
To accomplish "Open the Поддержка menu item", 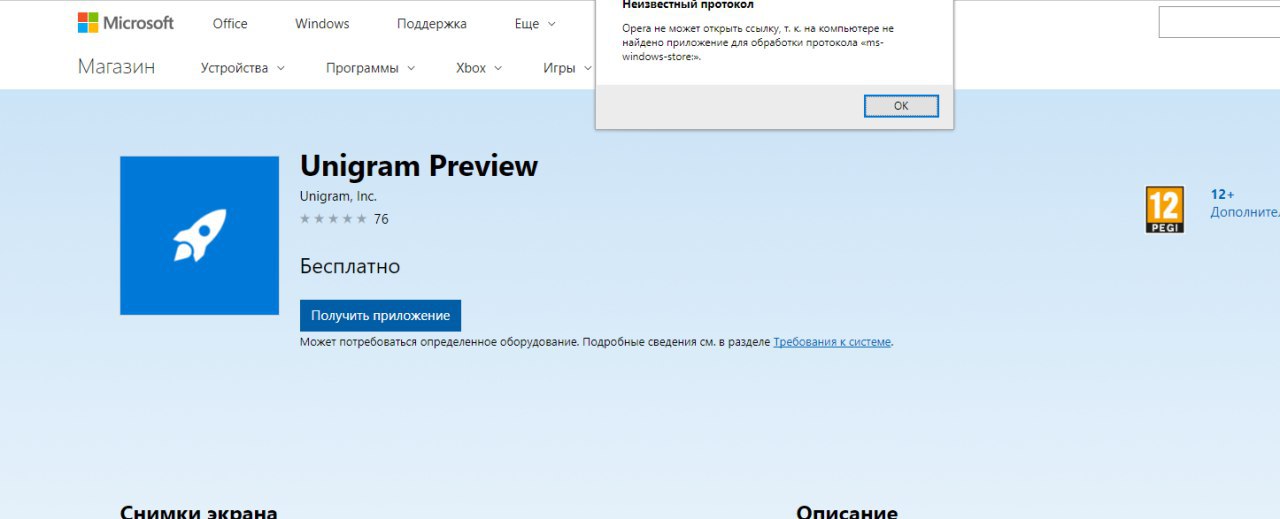I will tap(432, 24).
